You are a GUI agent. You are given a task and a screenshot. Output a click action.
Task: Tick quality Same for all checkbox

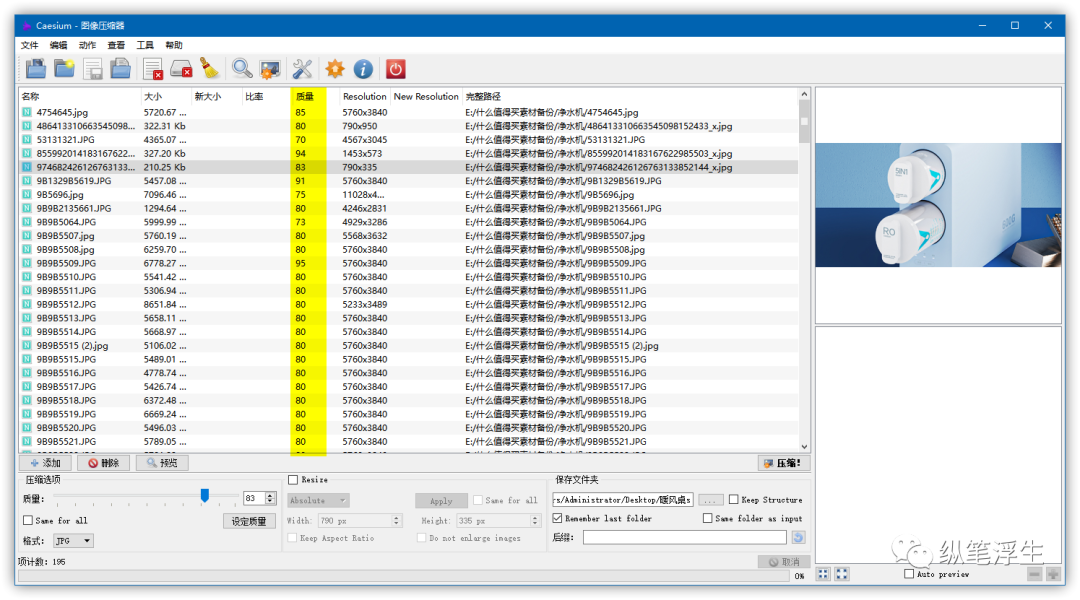[28, 520]
